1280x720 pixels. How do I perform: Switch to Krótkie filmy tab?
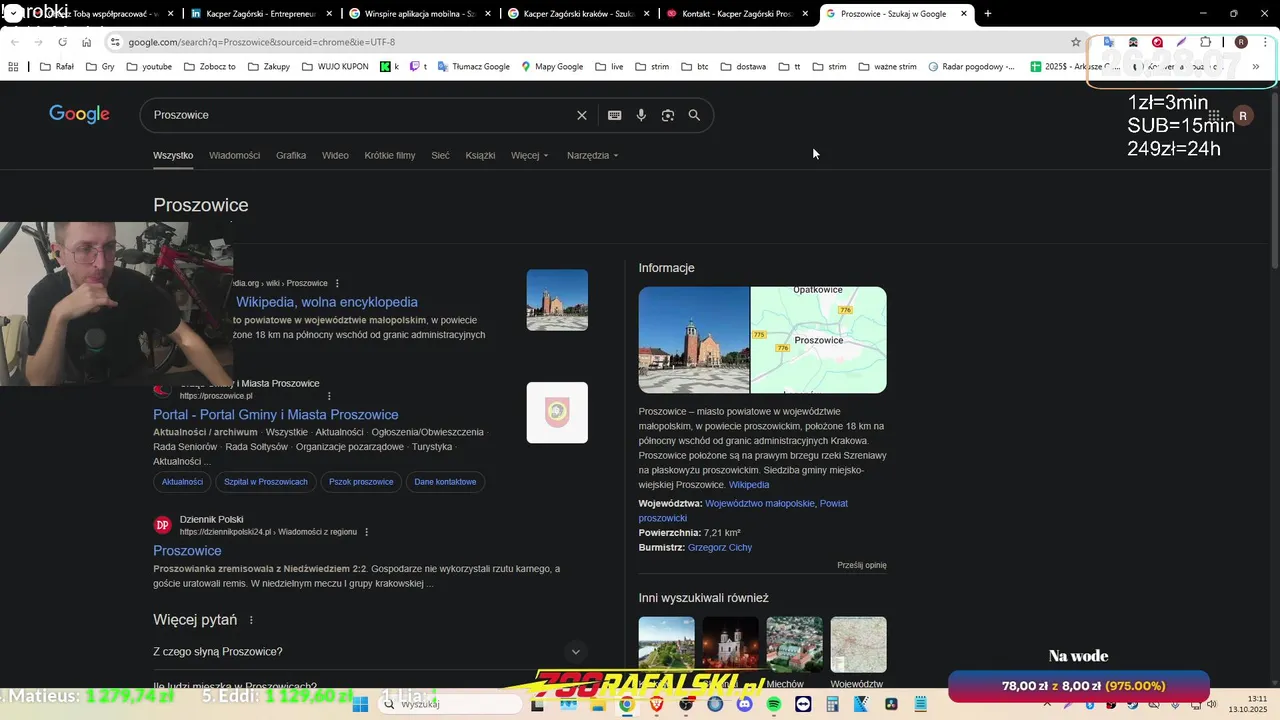[x=390, y=155]
